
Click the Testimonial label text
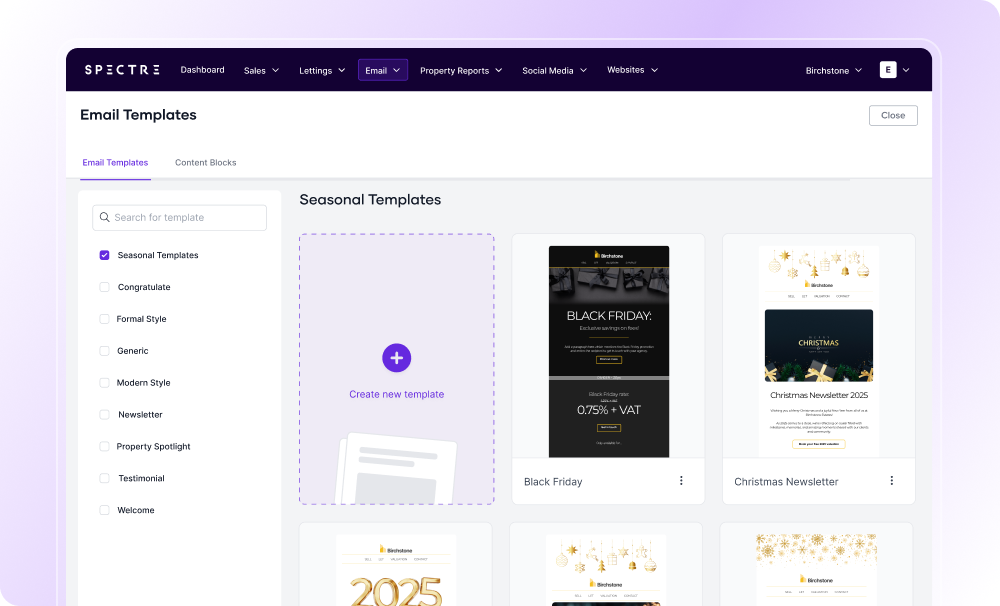142,478
